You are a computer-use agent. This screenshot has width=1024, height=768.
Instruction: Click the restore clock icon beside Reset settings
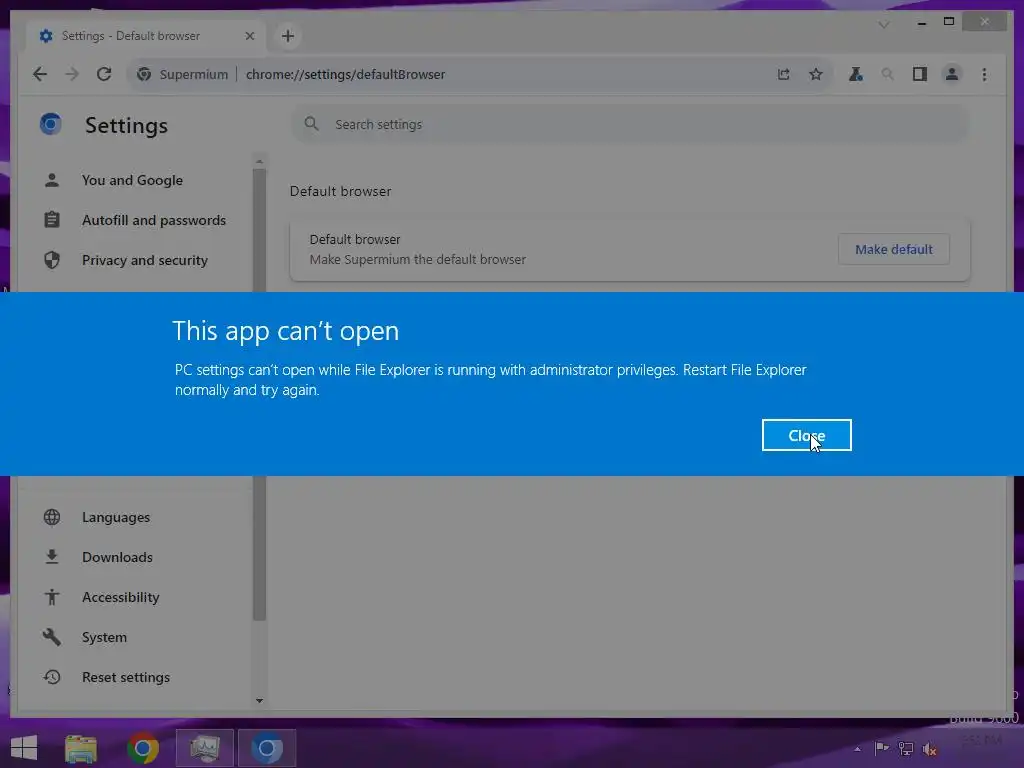(52, 677)
